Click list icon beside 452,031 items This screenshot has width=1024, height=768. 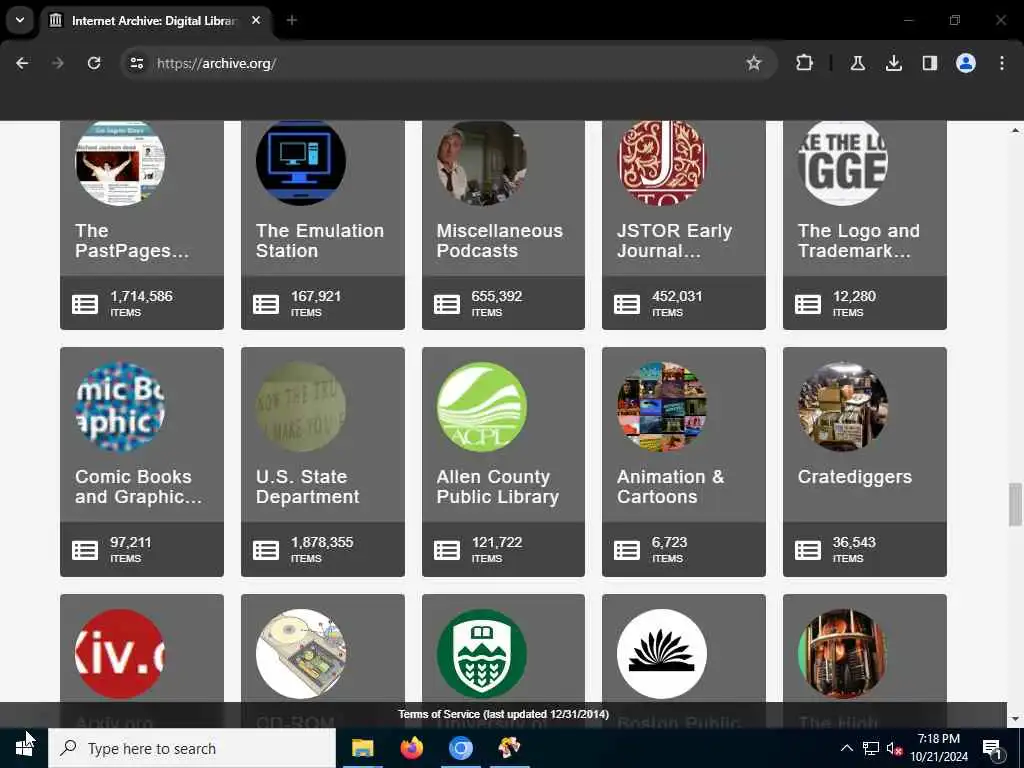coord(627,304)
